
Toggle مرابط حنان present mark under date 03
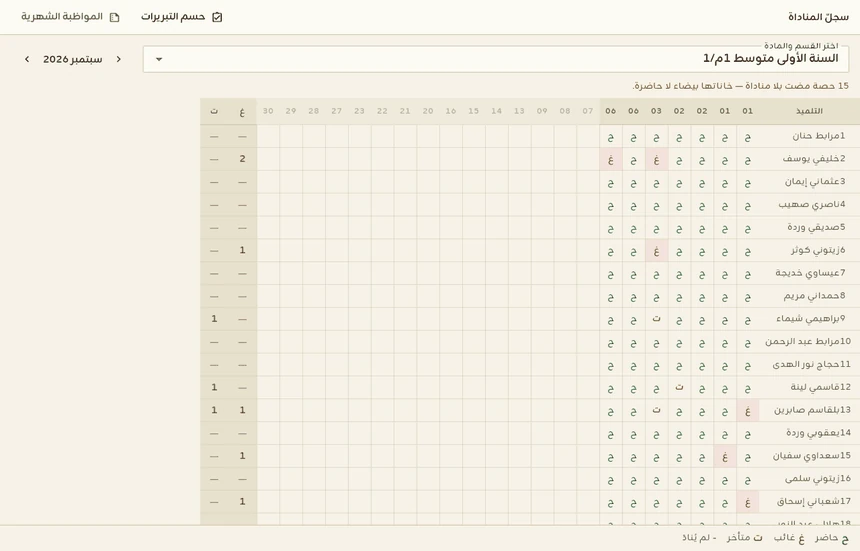click(657, 137)
